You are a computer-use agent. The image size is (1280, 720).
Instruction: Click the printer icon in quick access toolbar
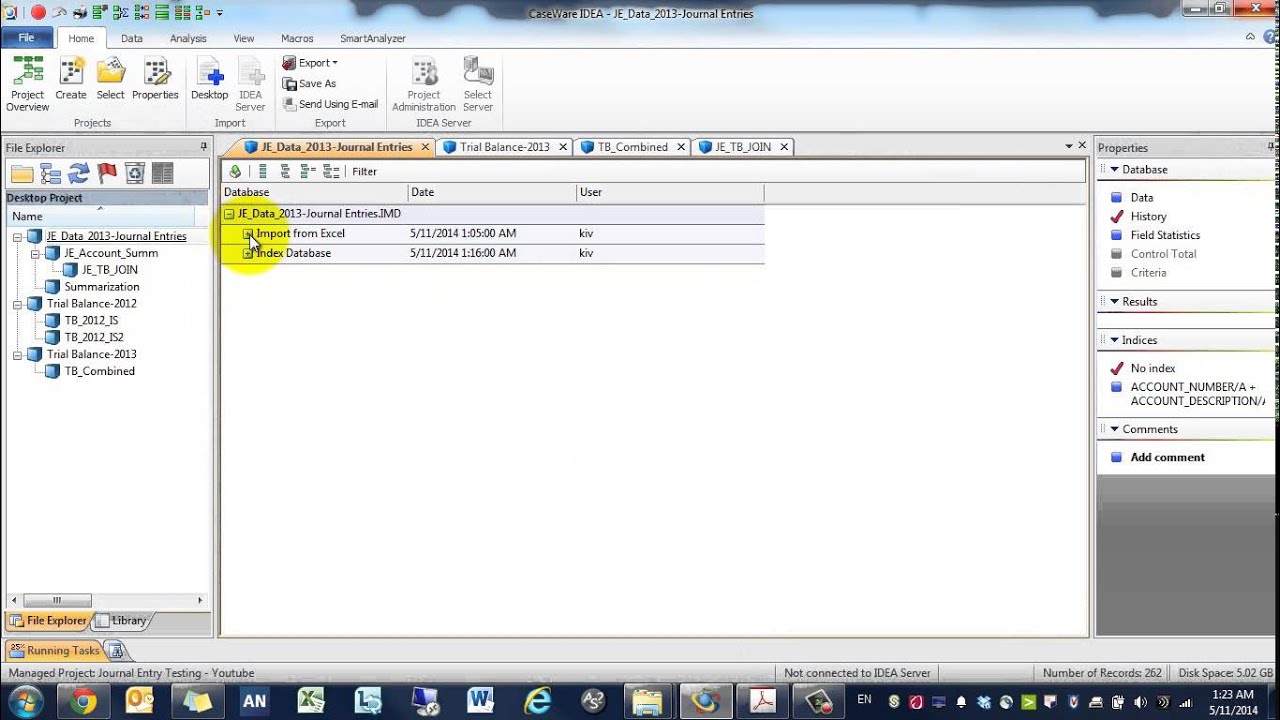(80, 13)
